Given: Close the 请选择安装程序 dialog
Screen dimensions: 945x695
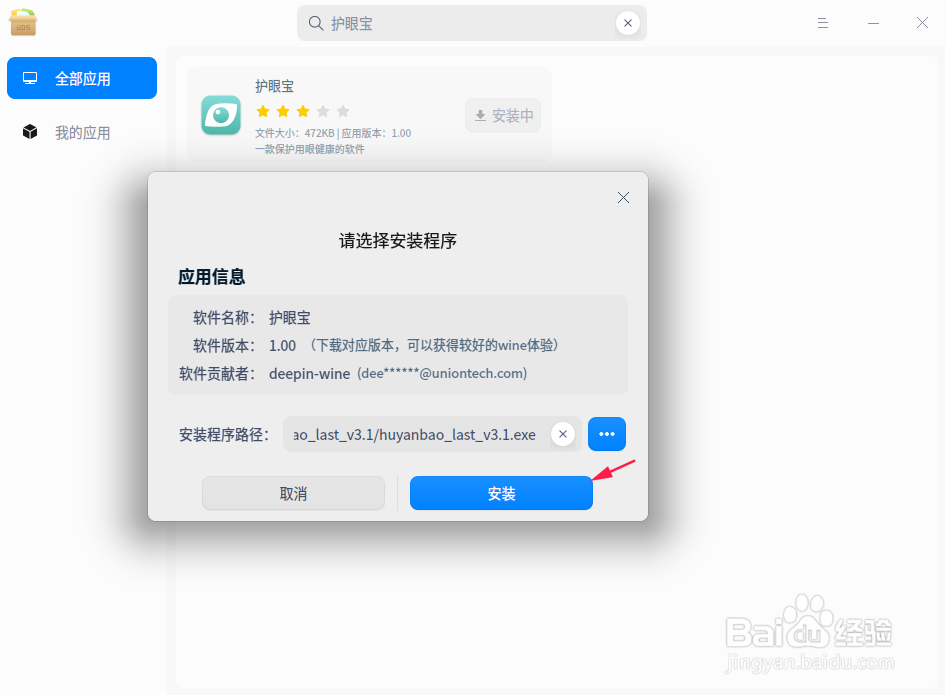Looking at the screenshot, I should pos(623,197).
